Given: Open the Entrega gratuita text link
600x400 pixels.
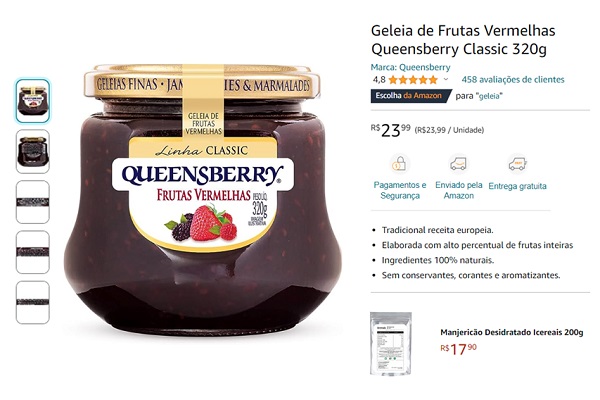Looking at the screenshot, I should tap(517, 186).
